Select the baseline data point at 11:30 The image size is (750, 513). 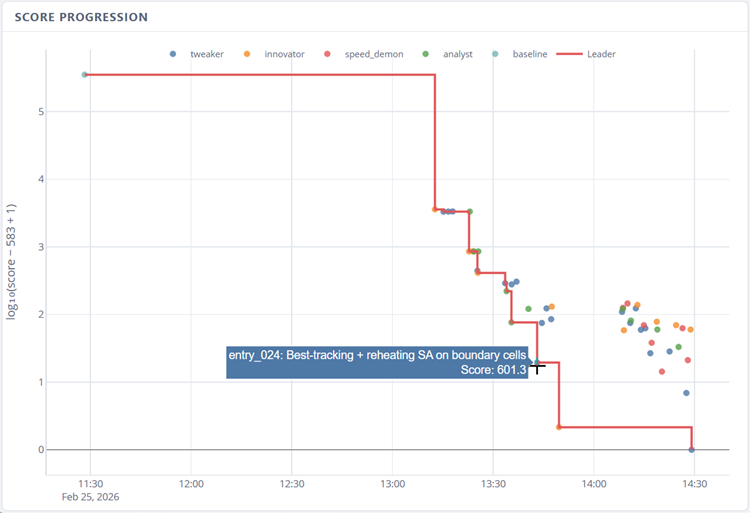coord(85,75)
